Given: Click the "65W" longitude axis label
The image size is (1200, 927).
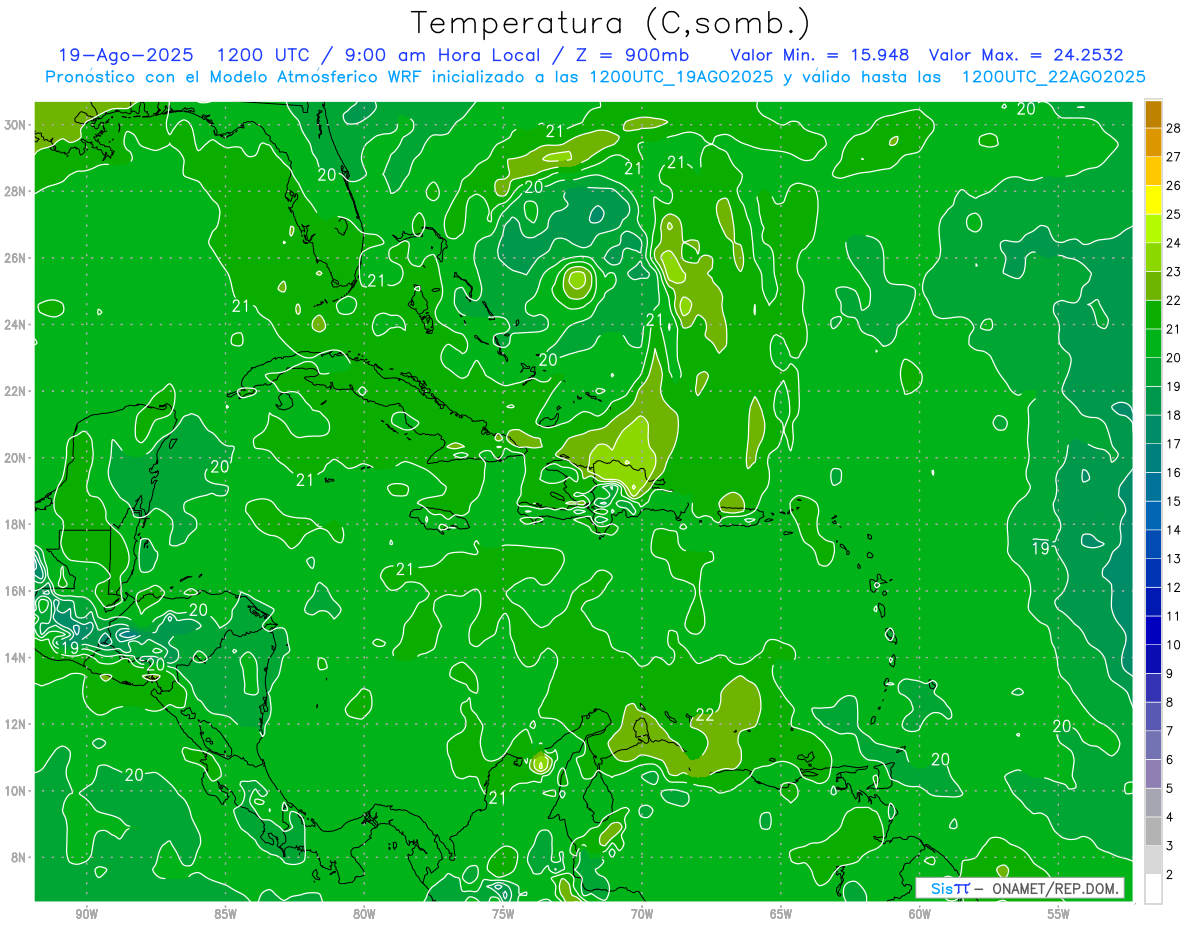Looking at the screenshot, I should tap(781, 915).
